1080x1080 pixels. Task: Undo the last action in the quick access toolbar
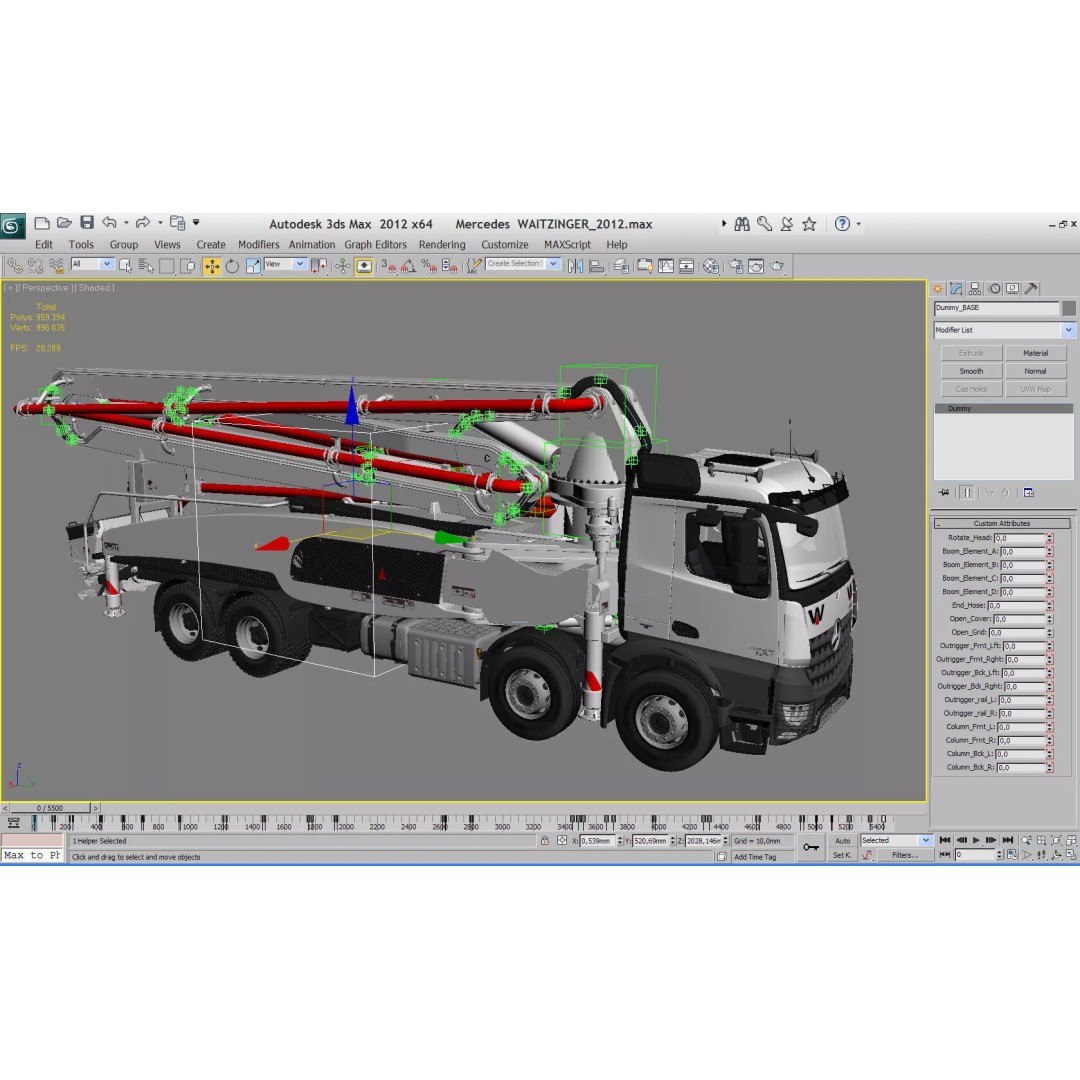(110, 222)
